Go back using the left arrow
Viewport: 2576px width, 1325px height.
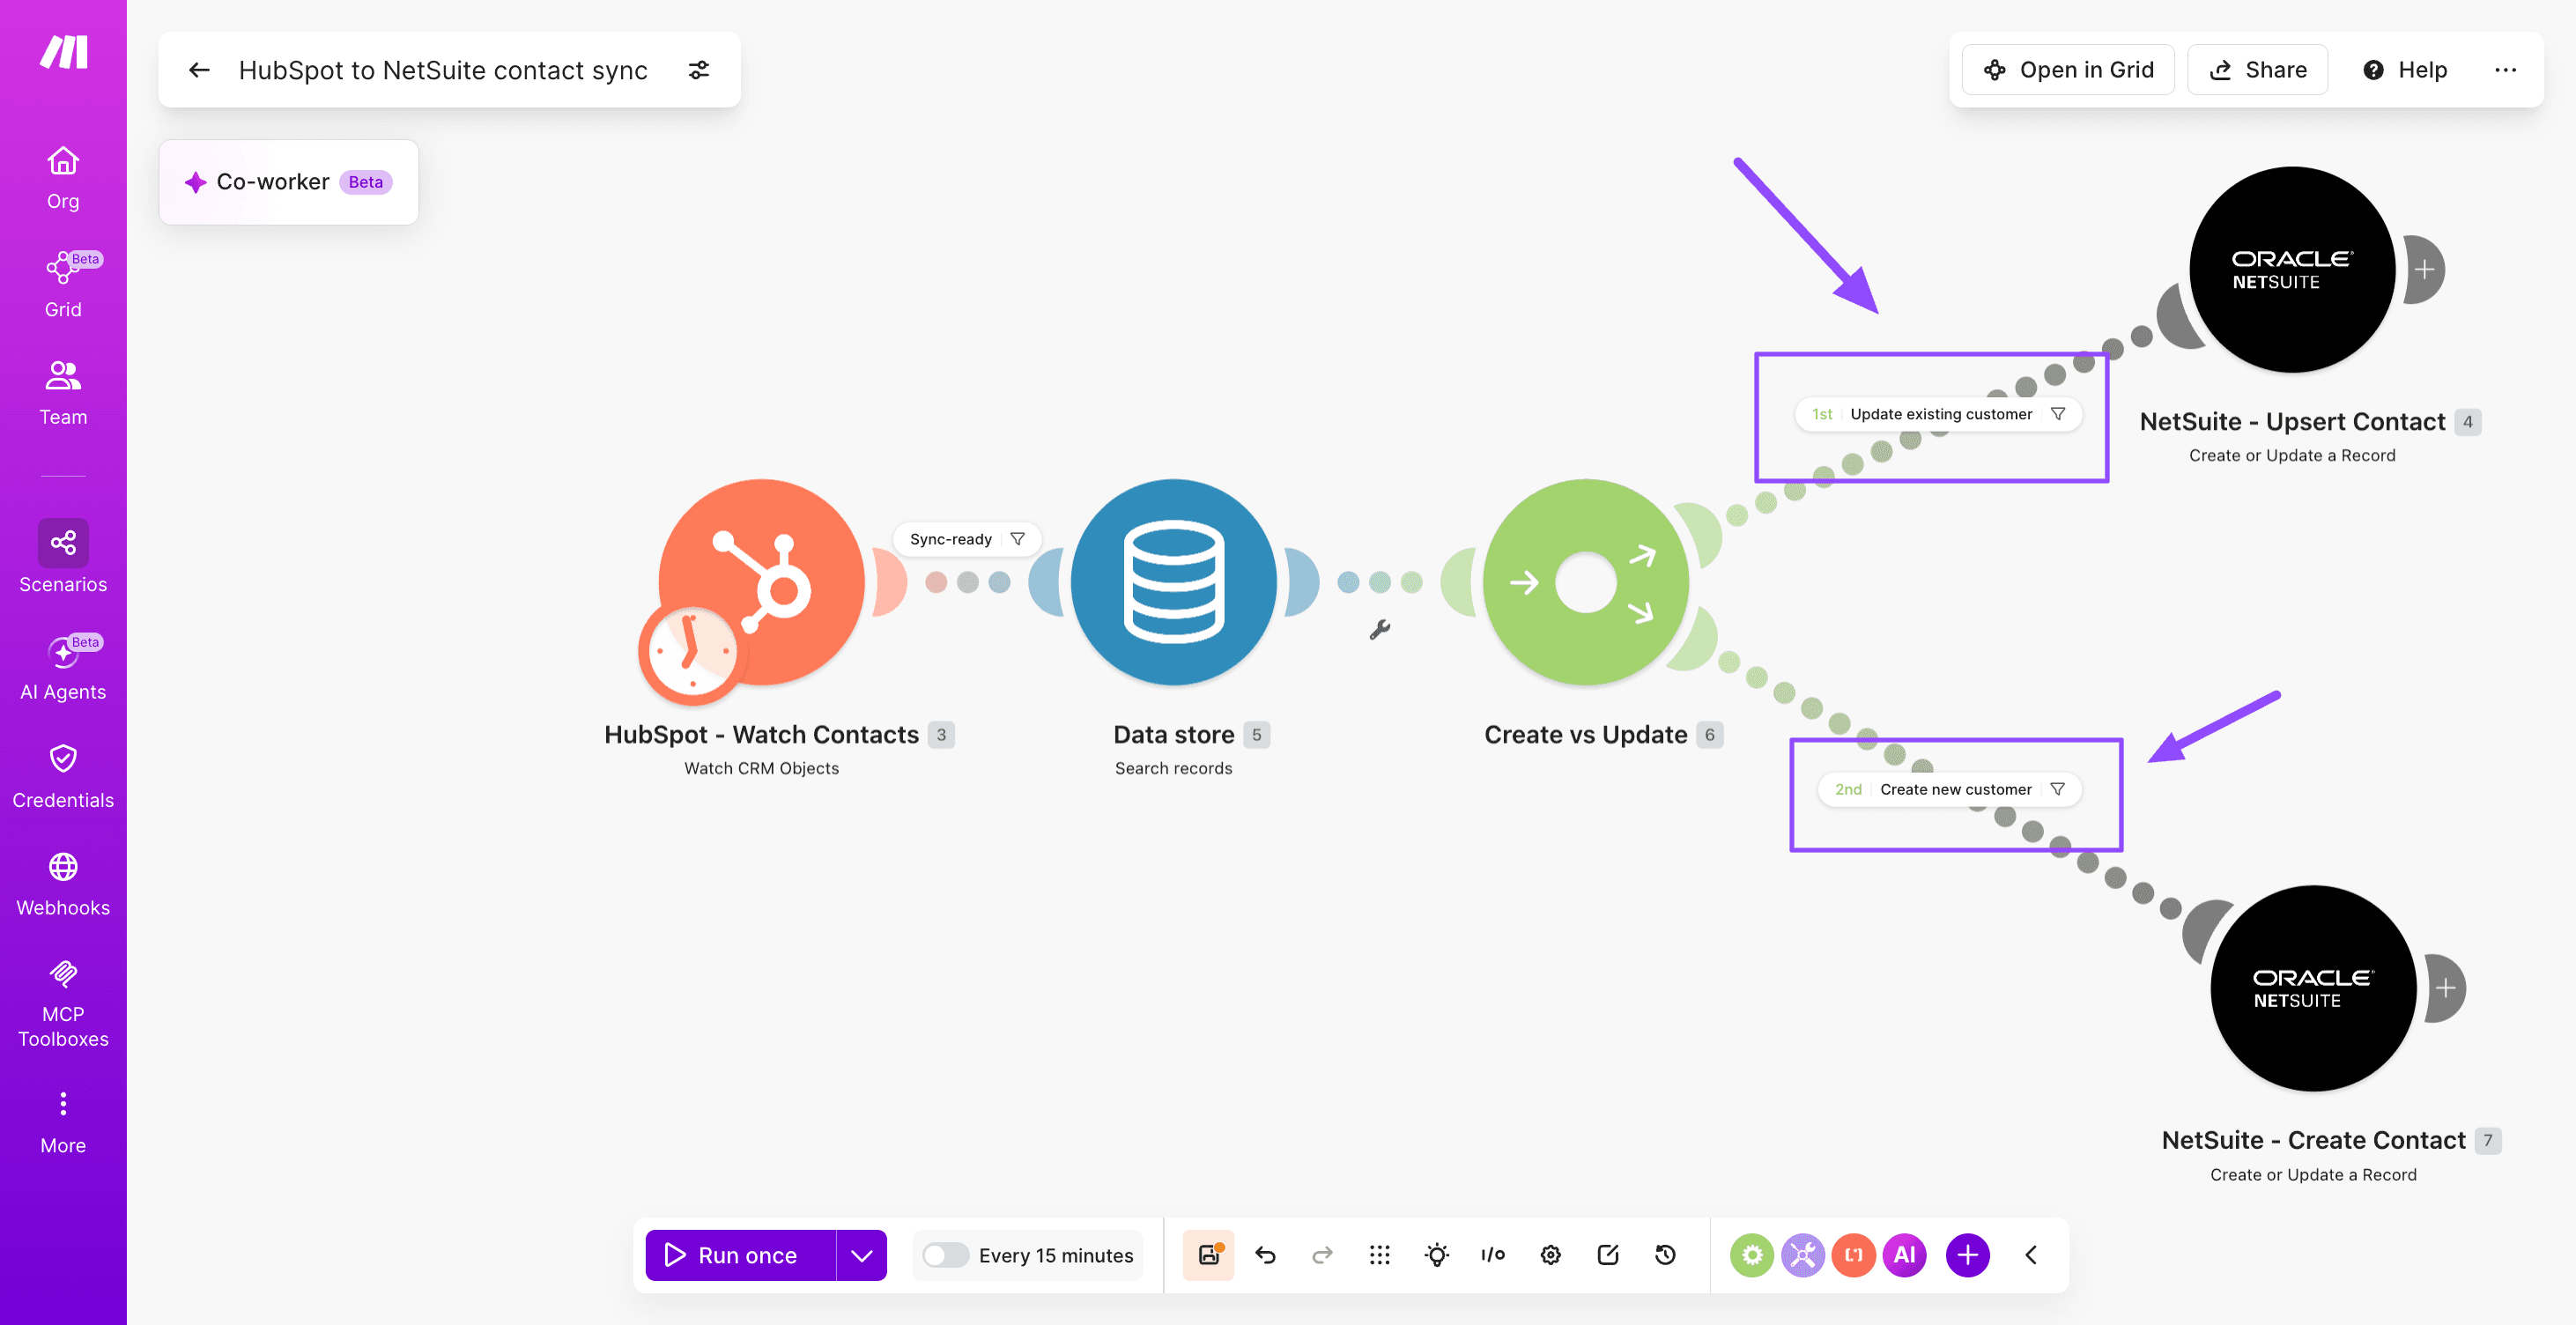click(x=199, y=70)
